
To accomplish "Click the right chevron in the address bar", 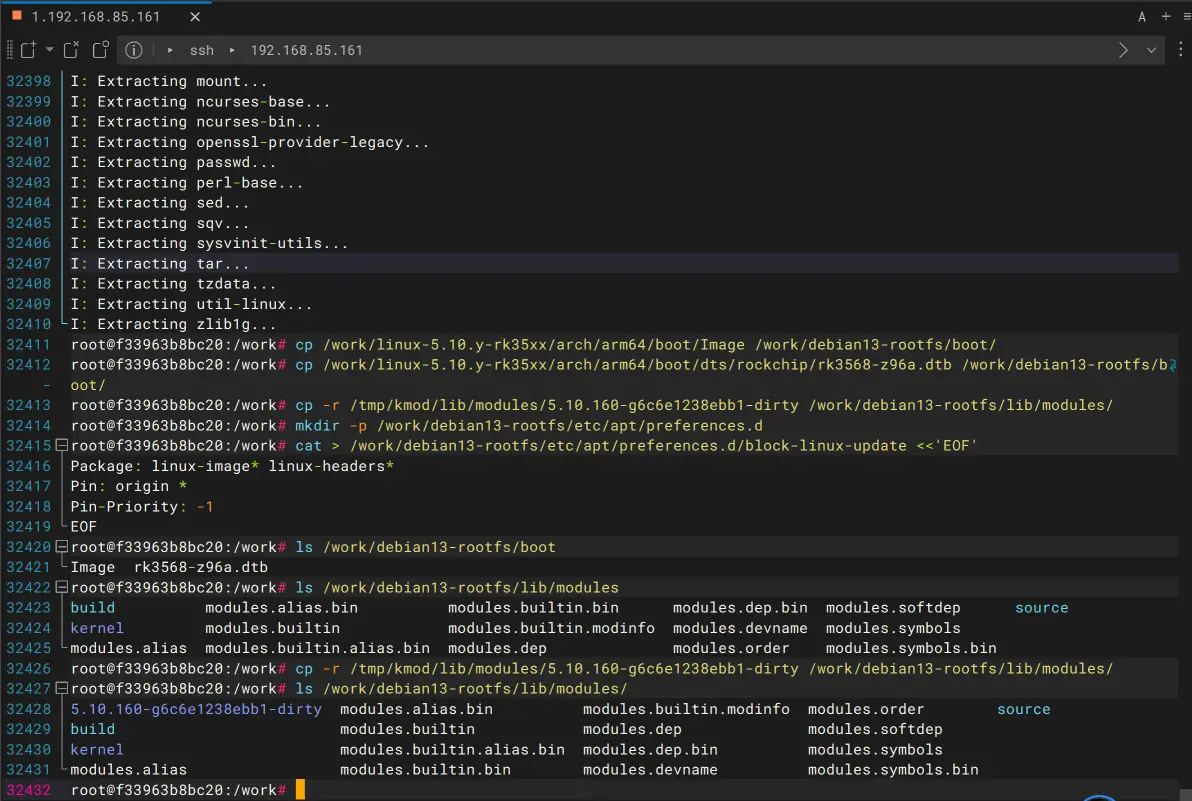I will point(1123,50).
